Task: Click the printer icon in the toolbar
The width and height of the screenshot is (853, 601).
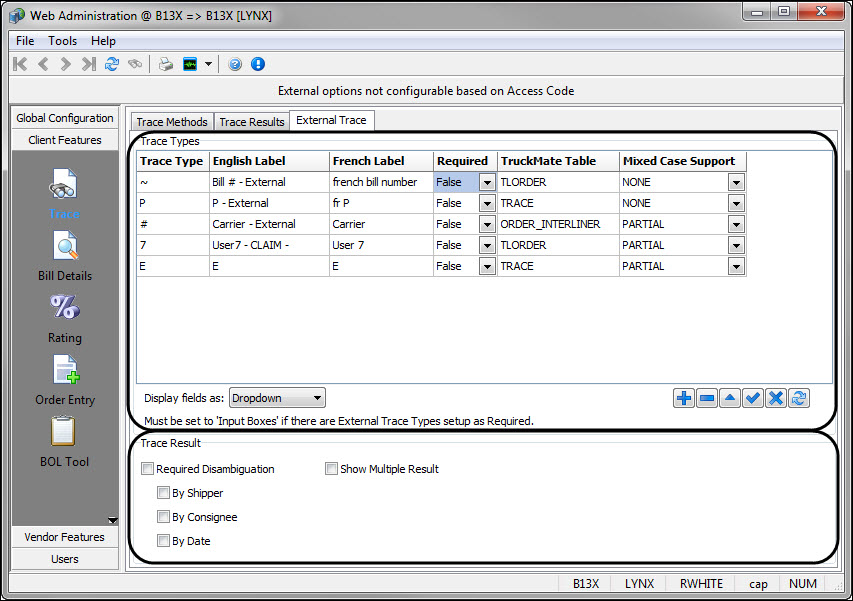Action: [166, 64]
